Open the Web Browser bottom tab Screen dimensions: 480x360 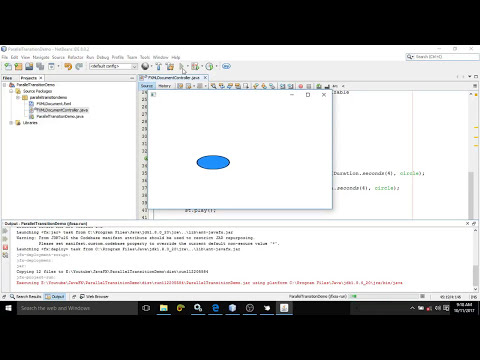click(x=94, y=296)
